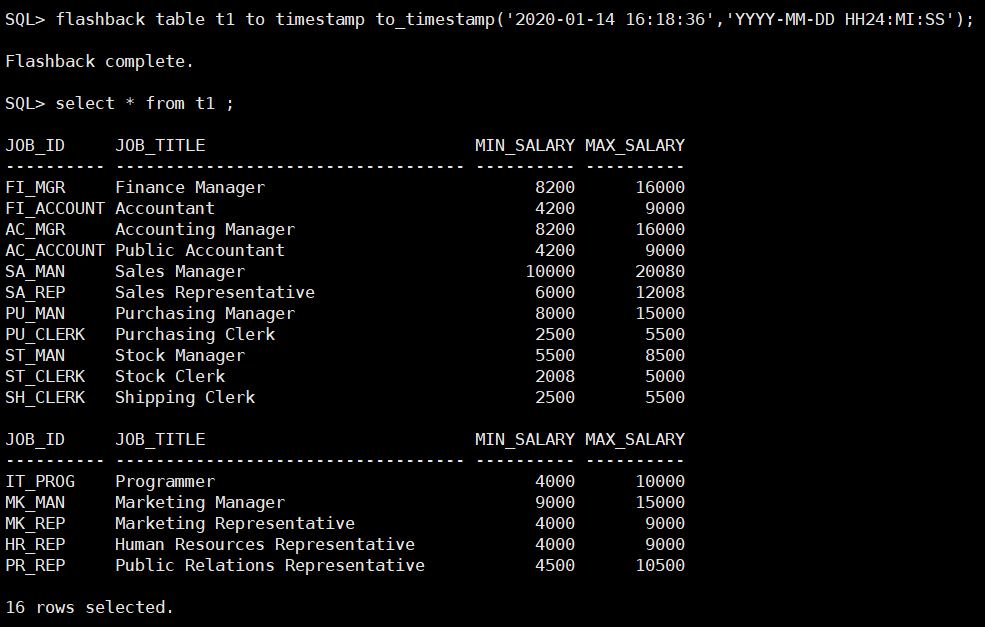The width and height of the screenshot is (985, 627).
Task: Click the Shipping Clerk row entry
Action: tap(185, 397)
